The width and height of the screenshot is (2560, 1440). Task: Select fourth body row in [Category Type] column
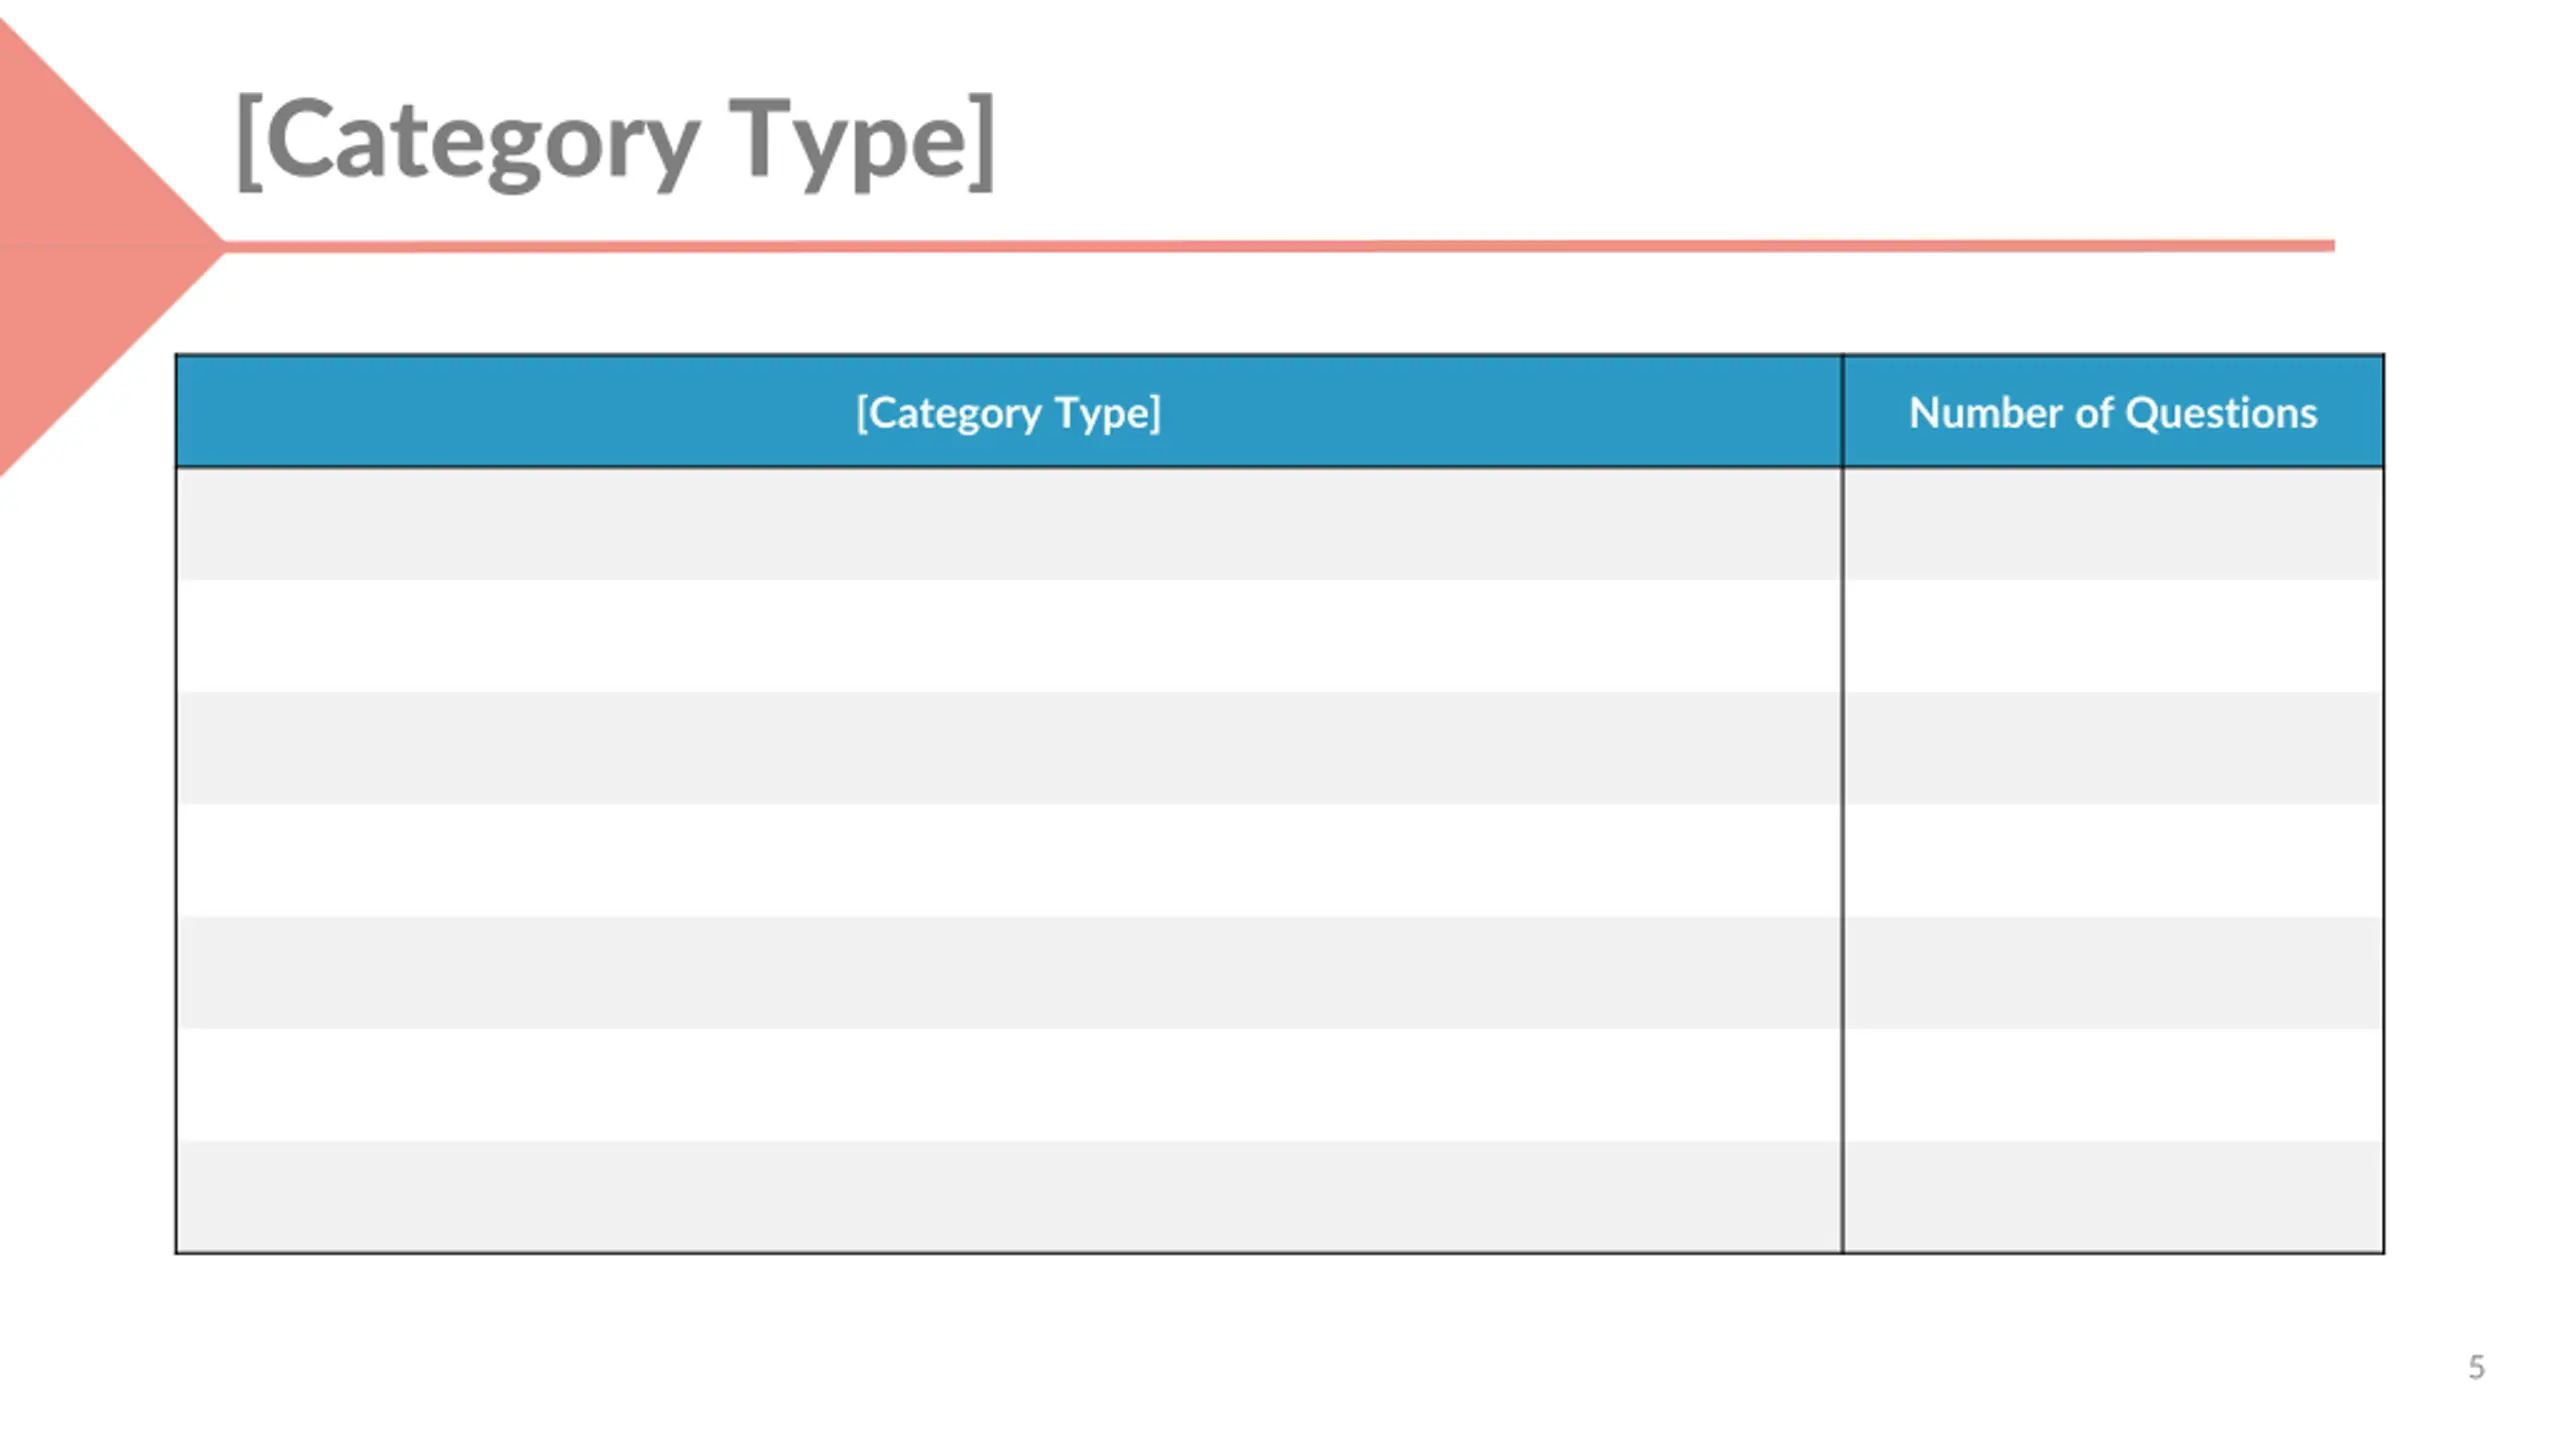click(1009, 860)
